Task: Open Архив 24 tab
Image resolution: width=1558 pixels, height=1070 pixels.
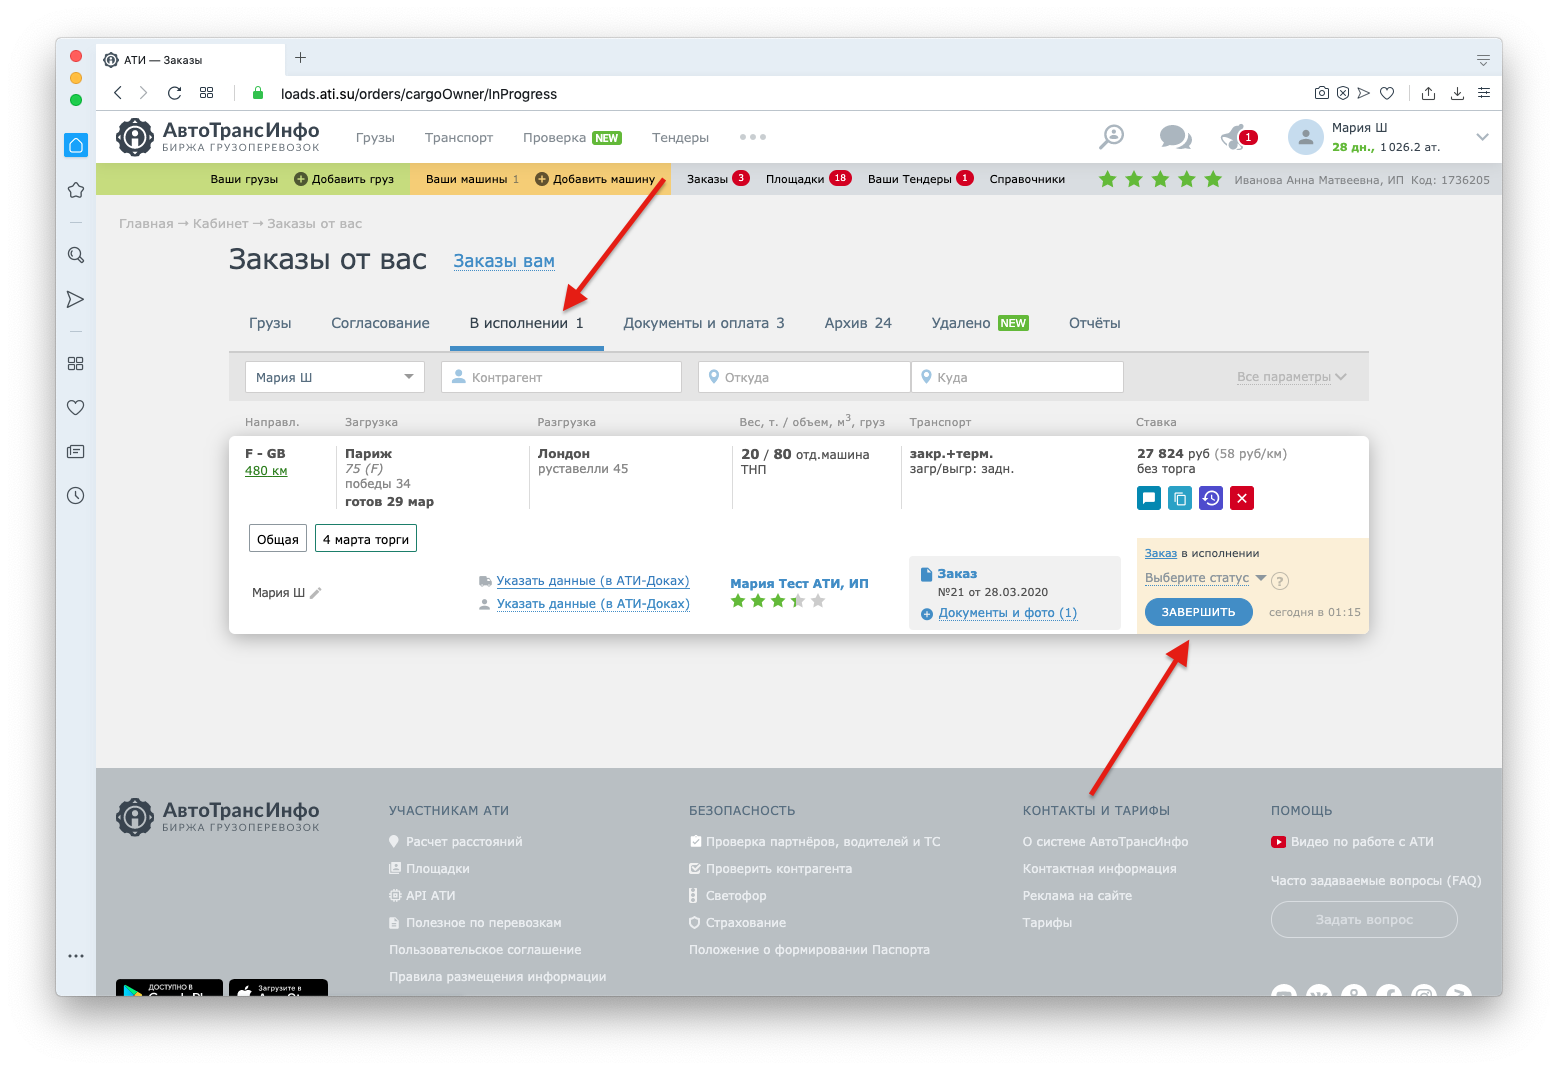Action: (x=858, y=323)
